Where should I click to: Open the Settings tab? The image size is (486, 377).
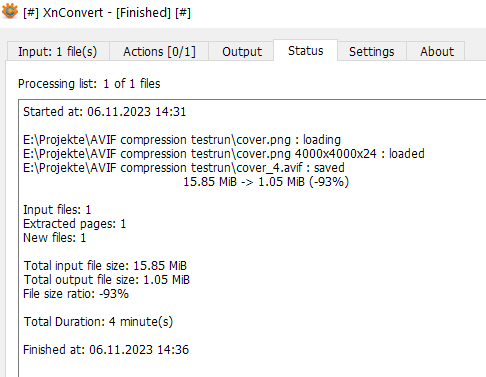tap(372, 51)
